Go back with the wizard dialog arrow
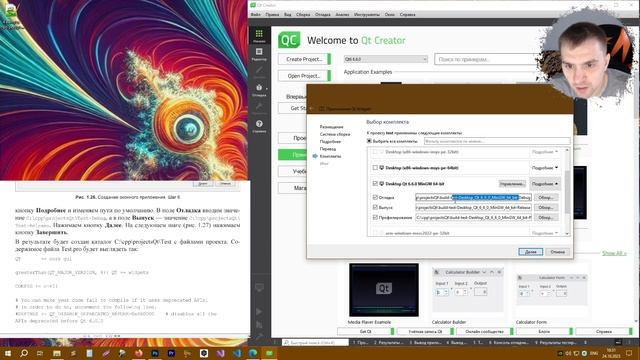 [x=312, y=109]
